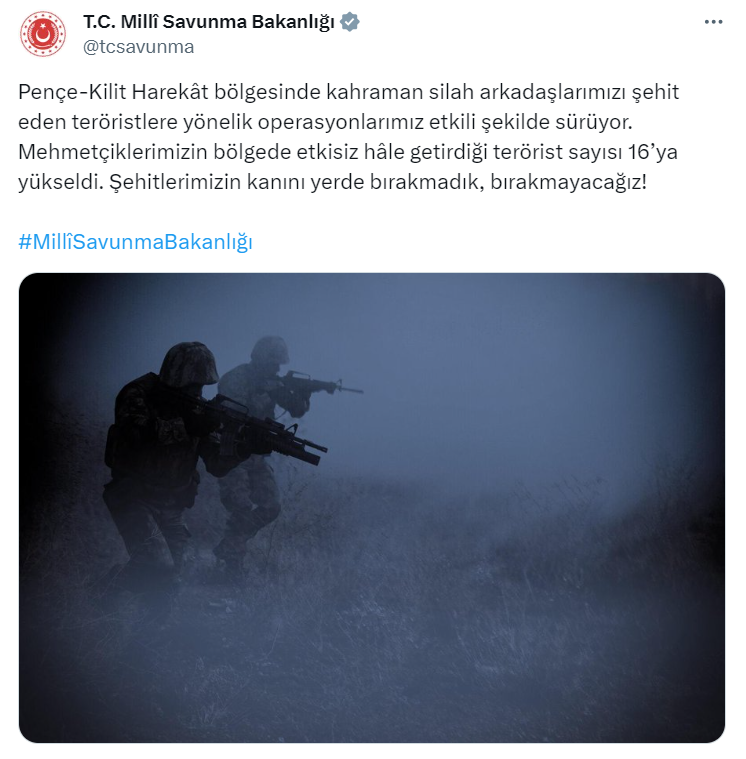
Task: Follow the #MillîSavunmaBakanlığı hashtag
Action: pyautogui.click(x=136, y=242)
